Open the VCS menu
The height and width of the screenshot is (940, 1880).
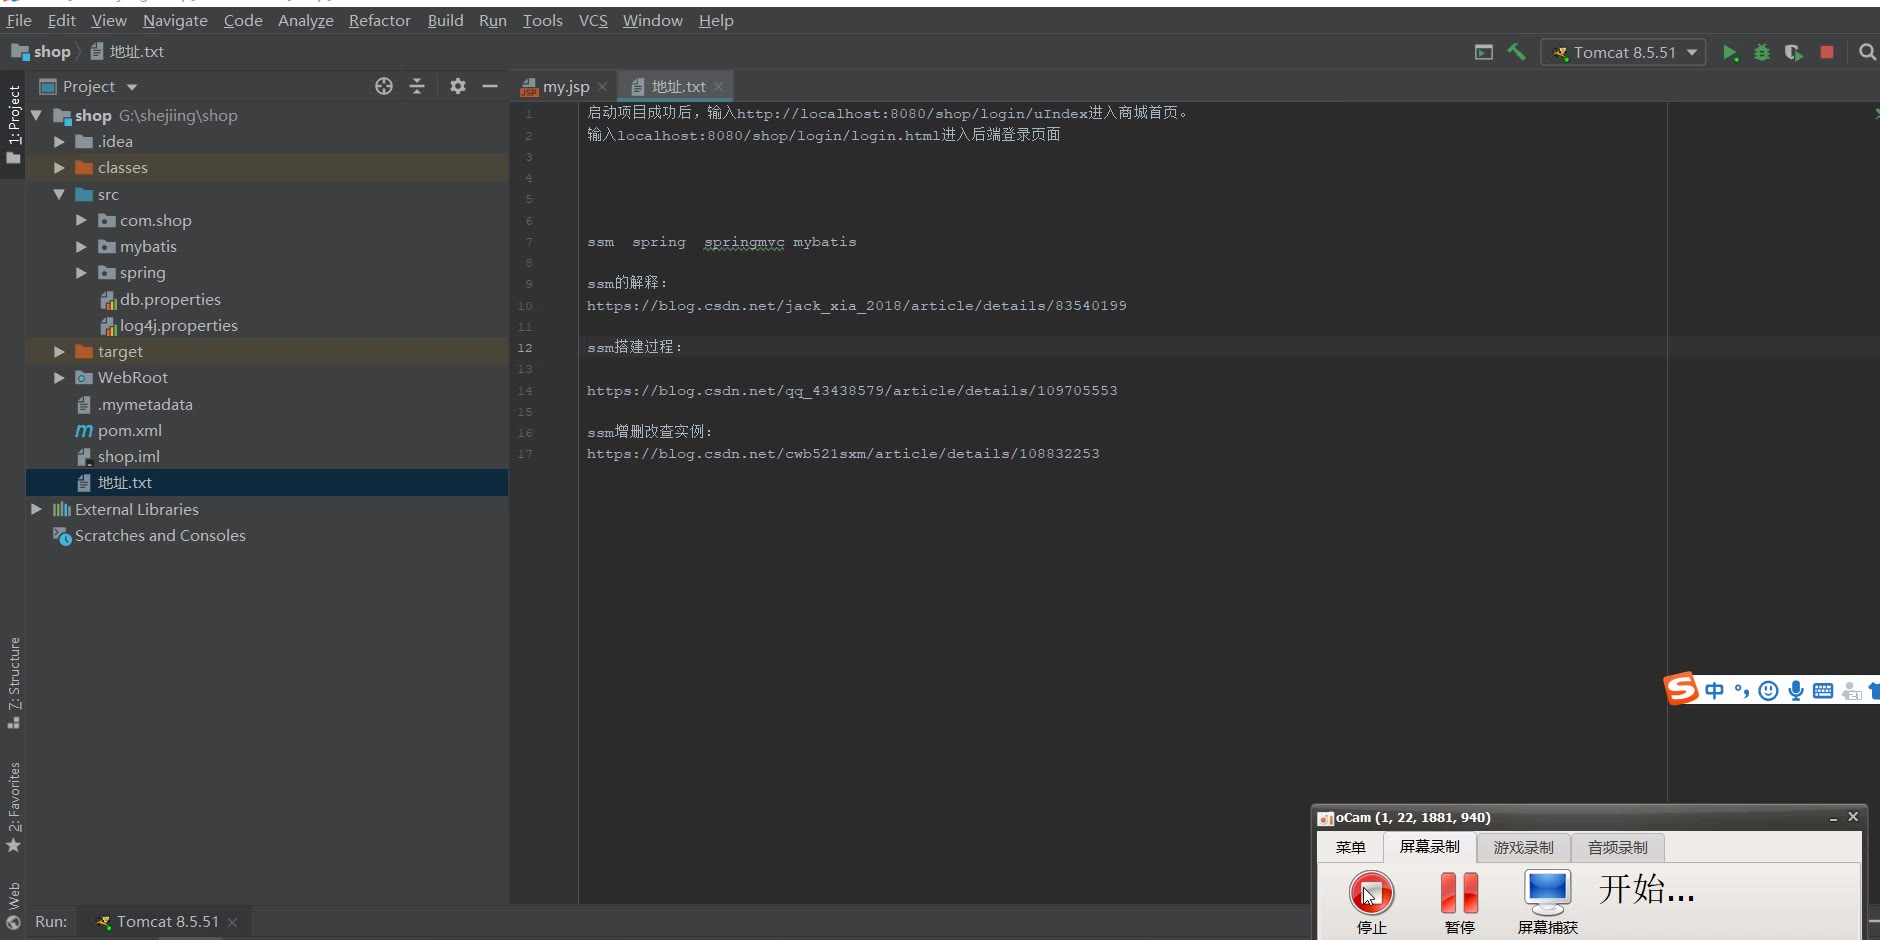coord(593,20)
